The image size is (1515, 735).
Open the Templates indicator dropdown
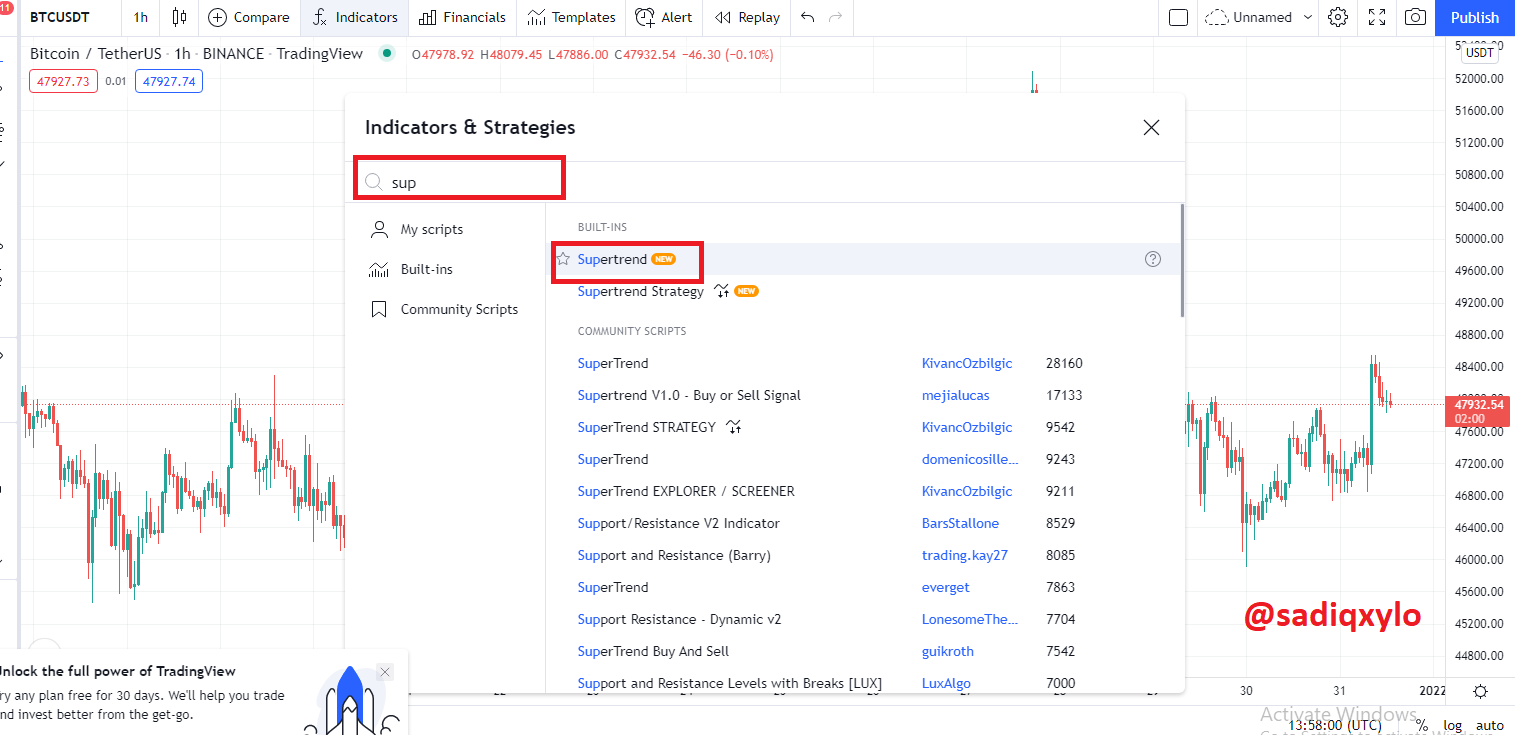coord(572,17)
